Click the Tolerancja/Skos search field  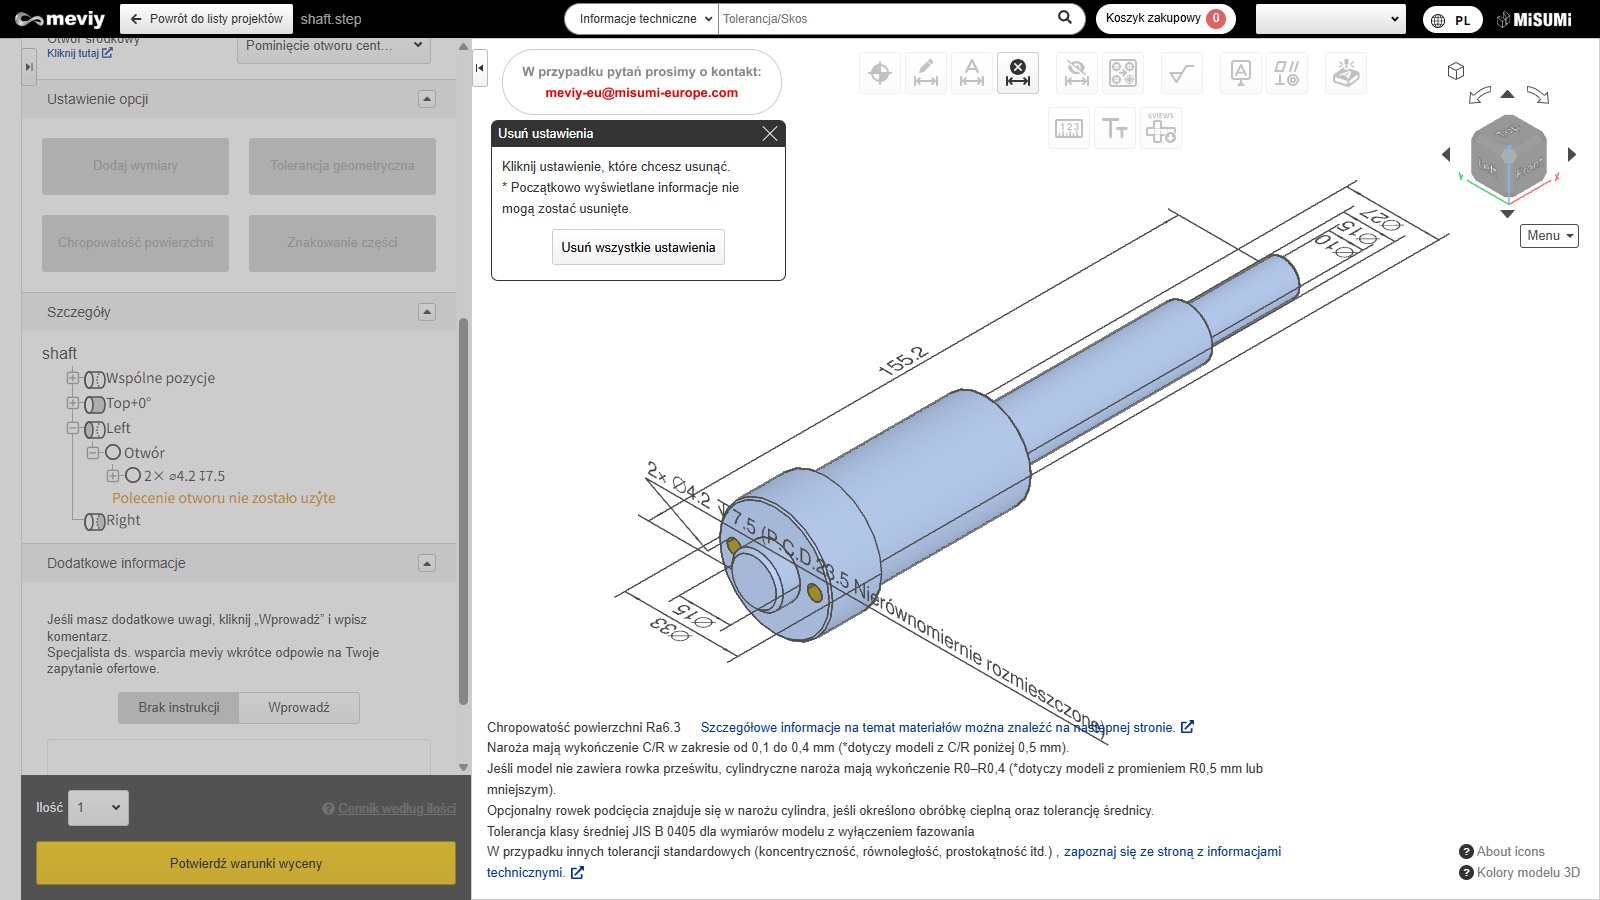(x=885, y=19)
